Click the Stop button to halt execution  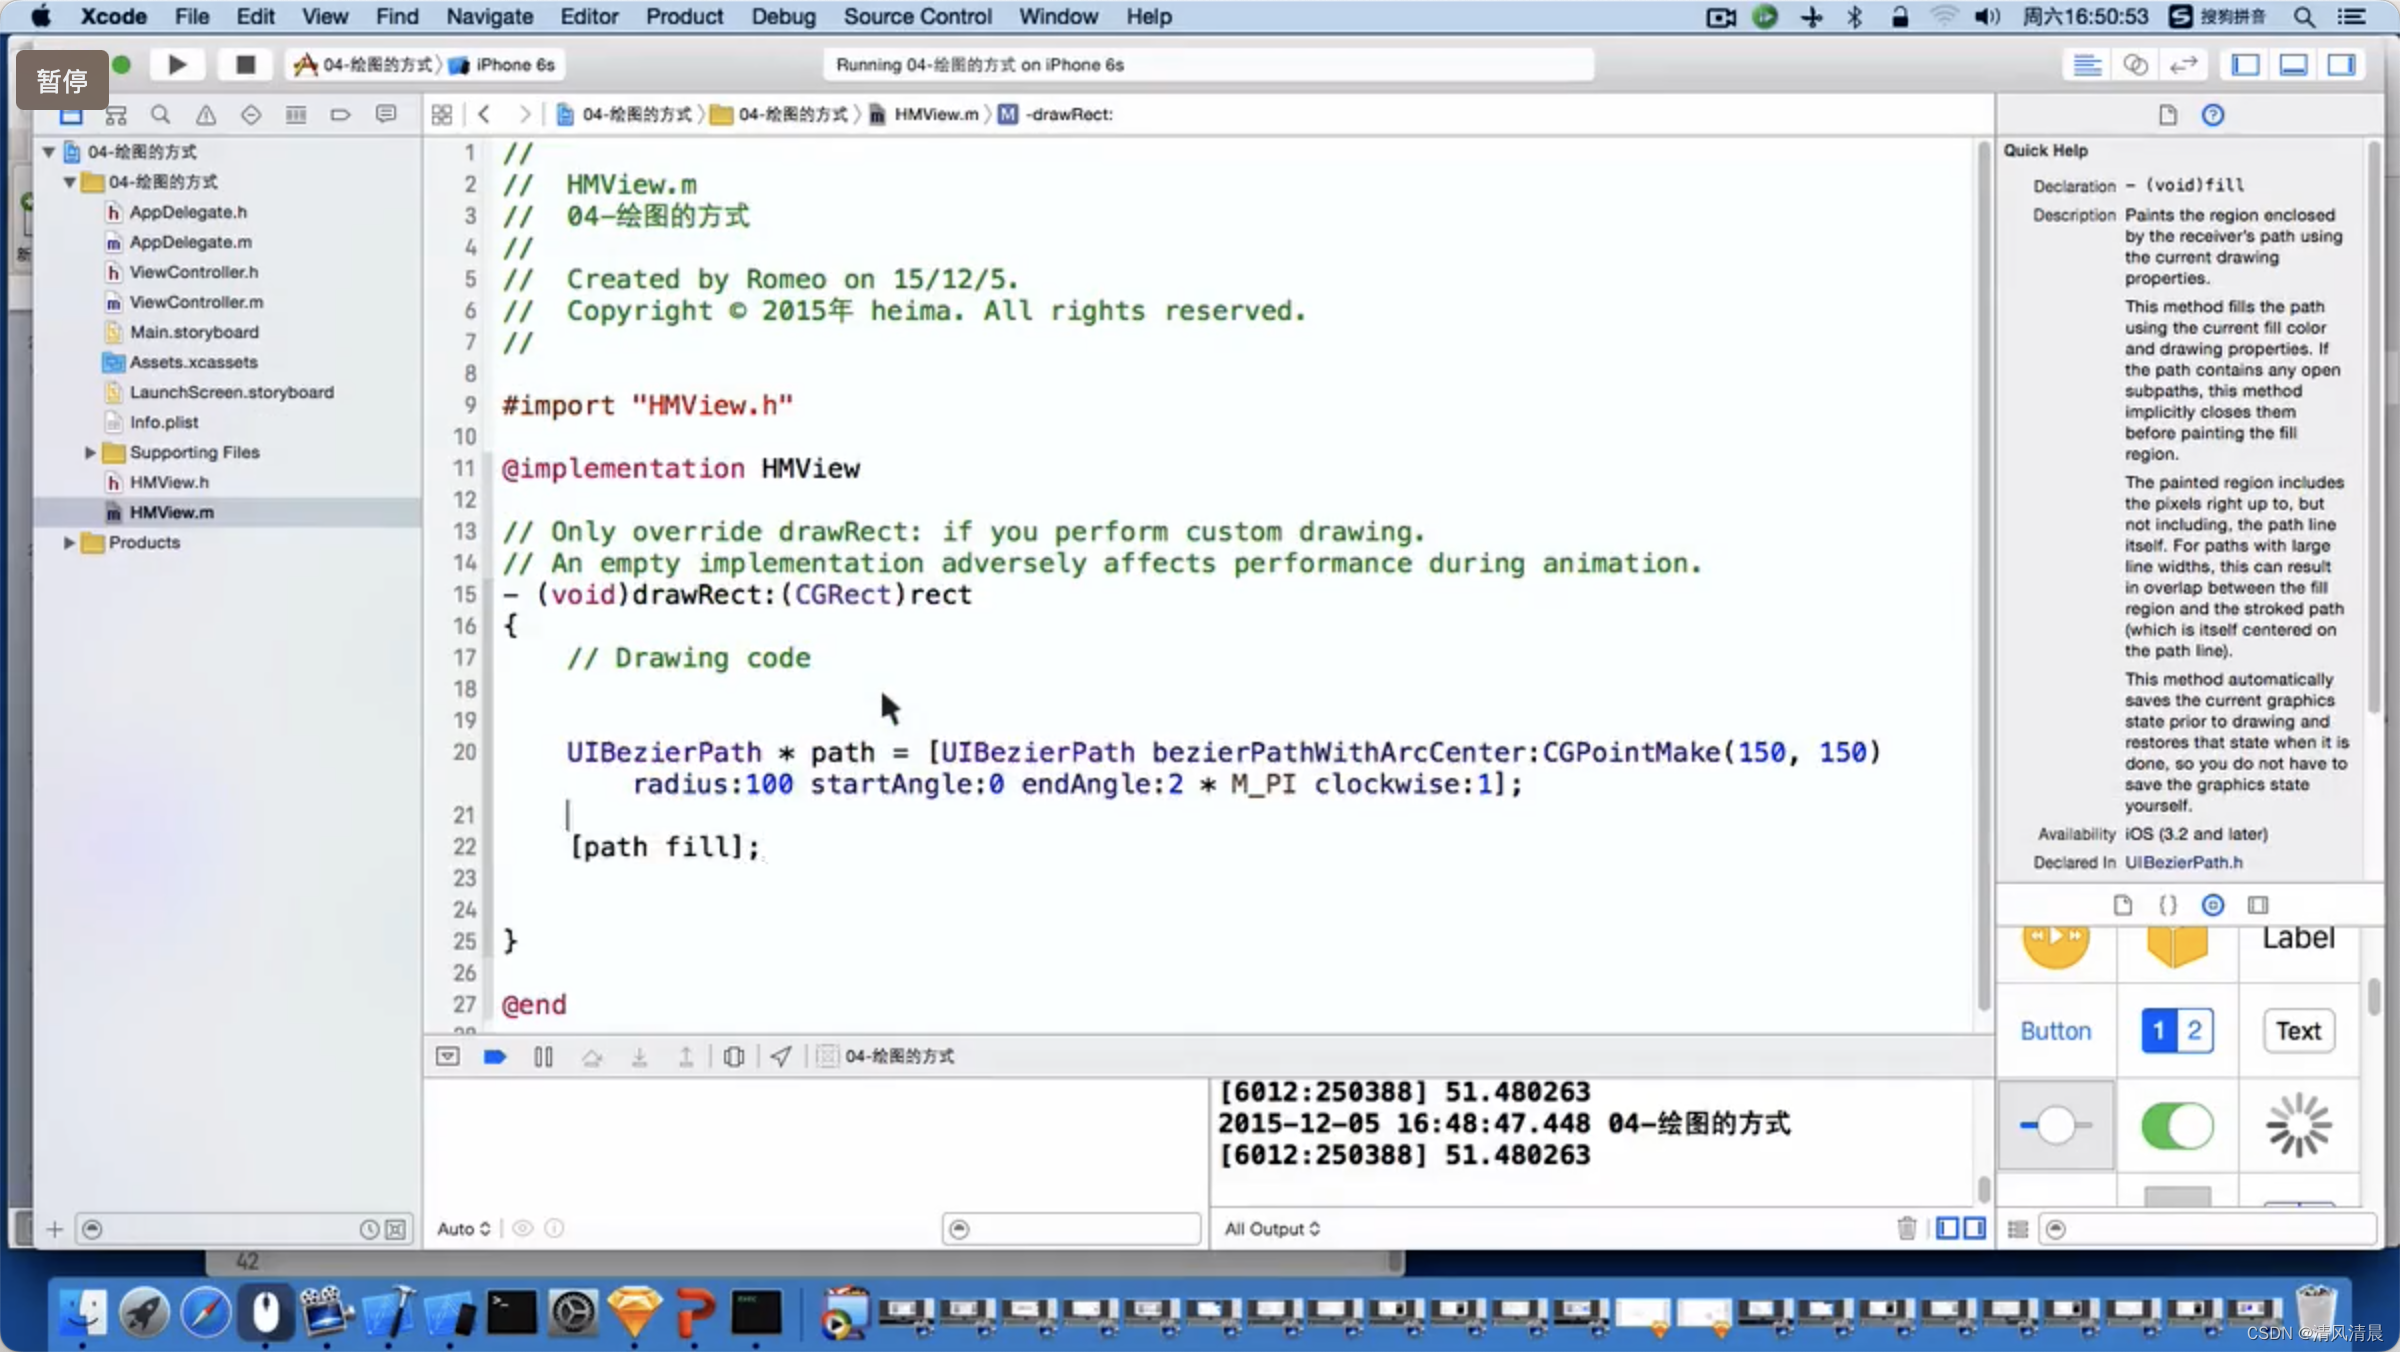[244, 63]
